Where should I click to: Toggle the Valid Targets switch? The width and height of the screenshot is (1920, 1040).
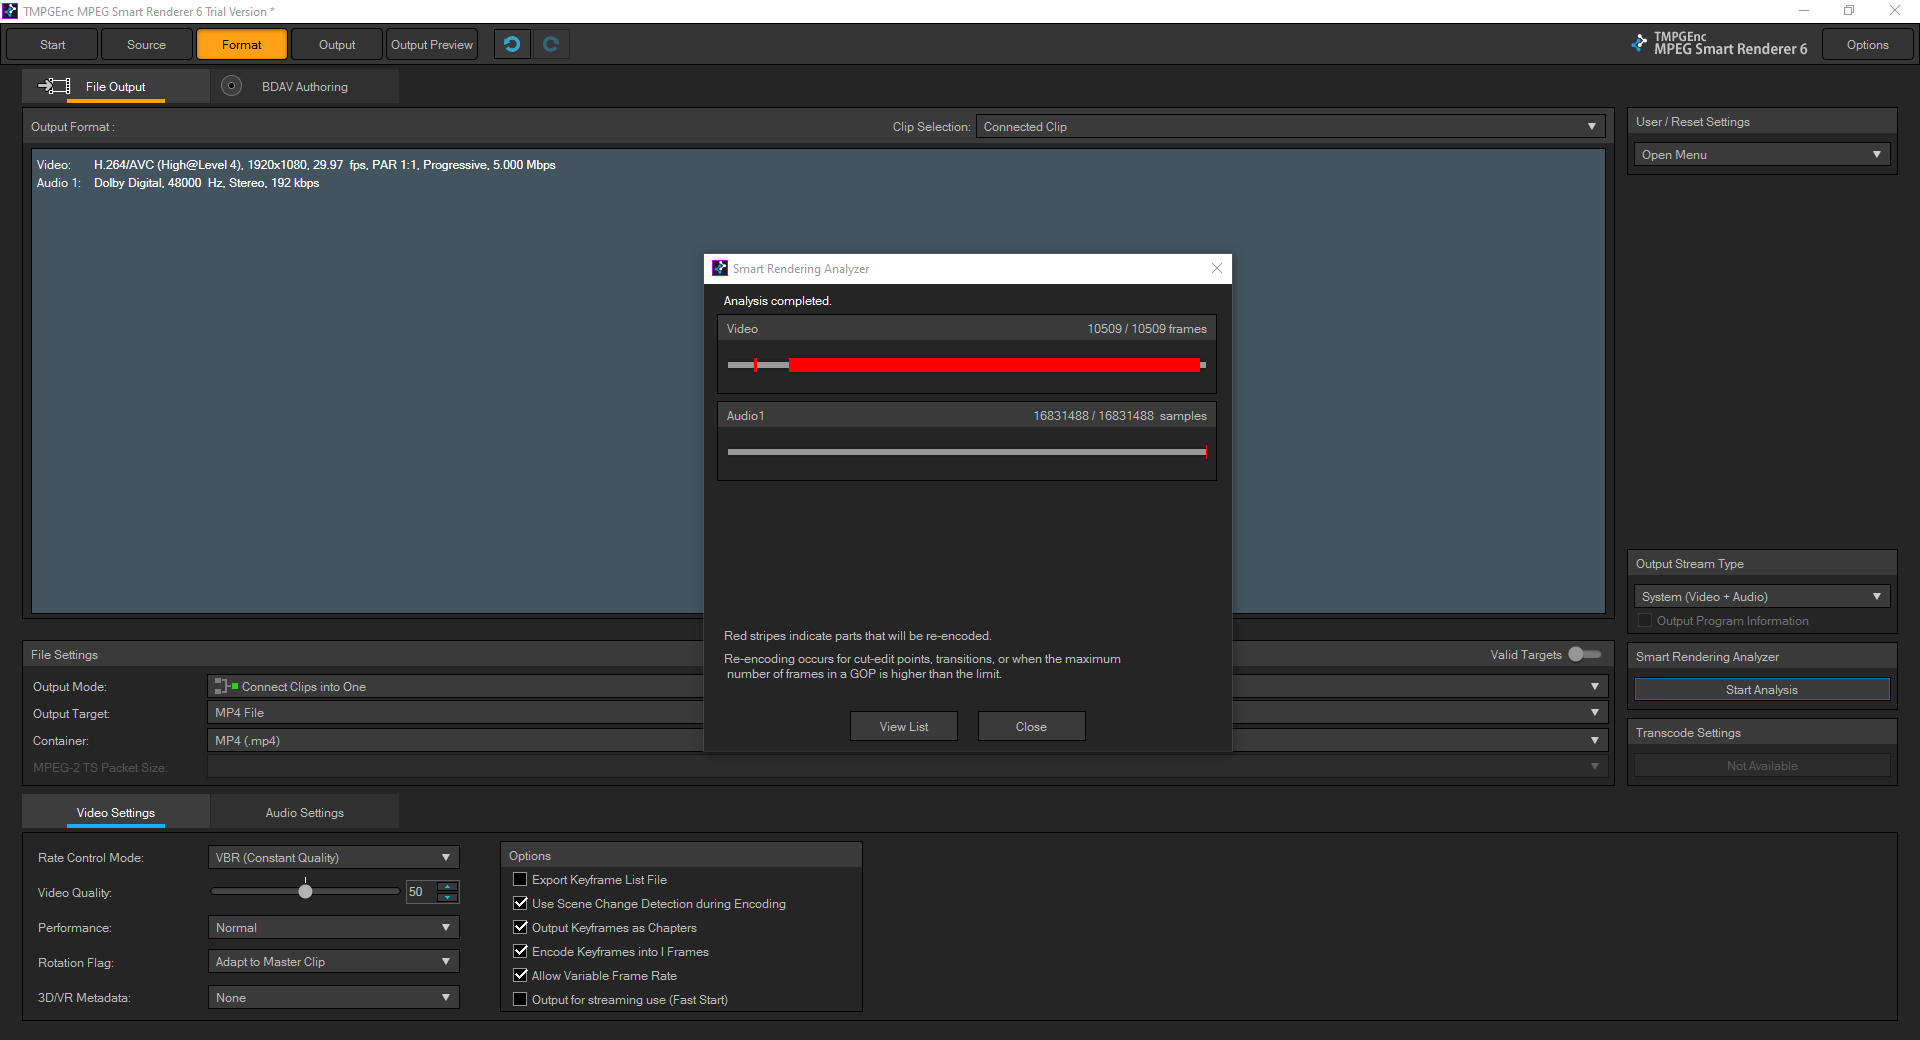point(1584,654)
